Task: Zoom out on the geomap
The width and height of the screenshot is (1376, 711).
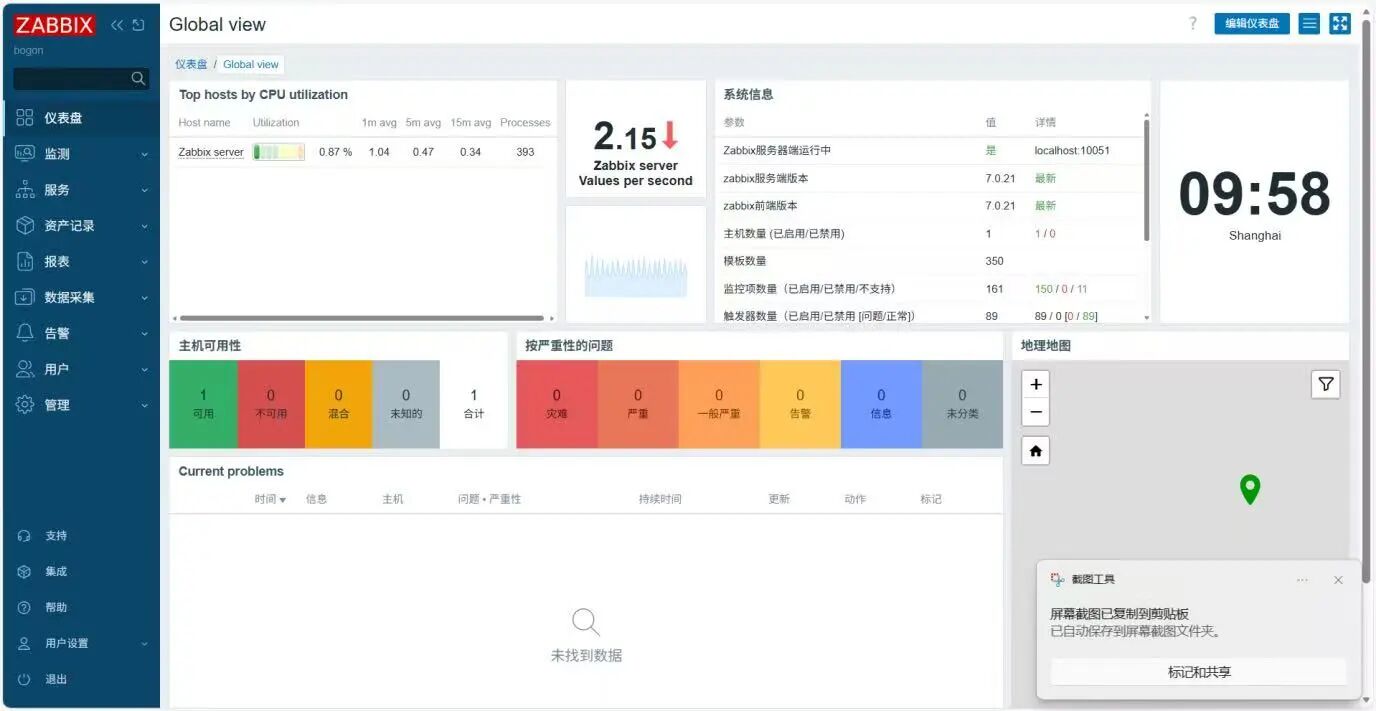Action: (1036, 411)
